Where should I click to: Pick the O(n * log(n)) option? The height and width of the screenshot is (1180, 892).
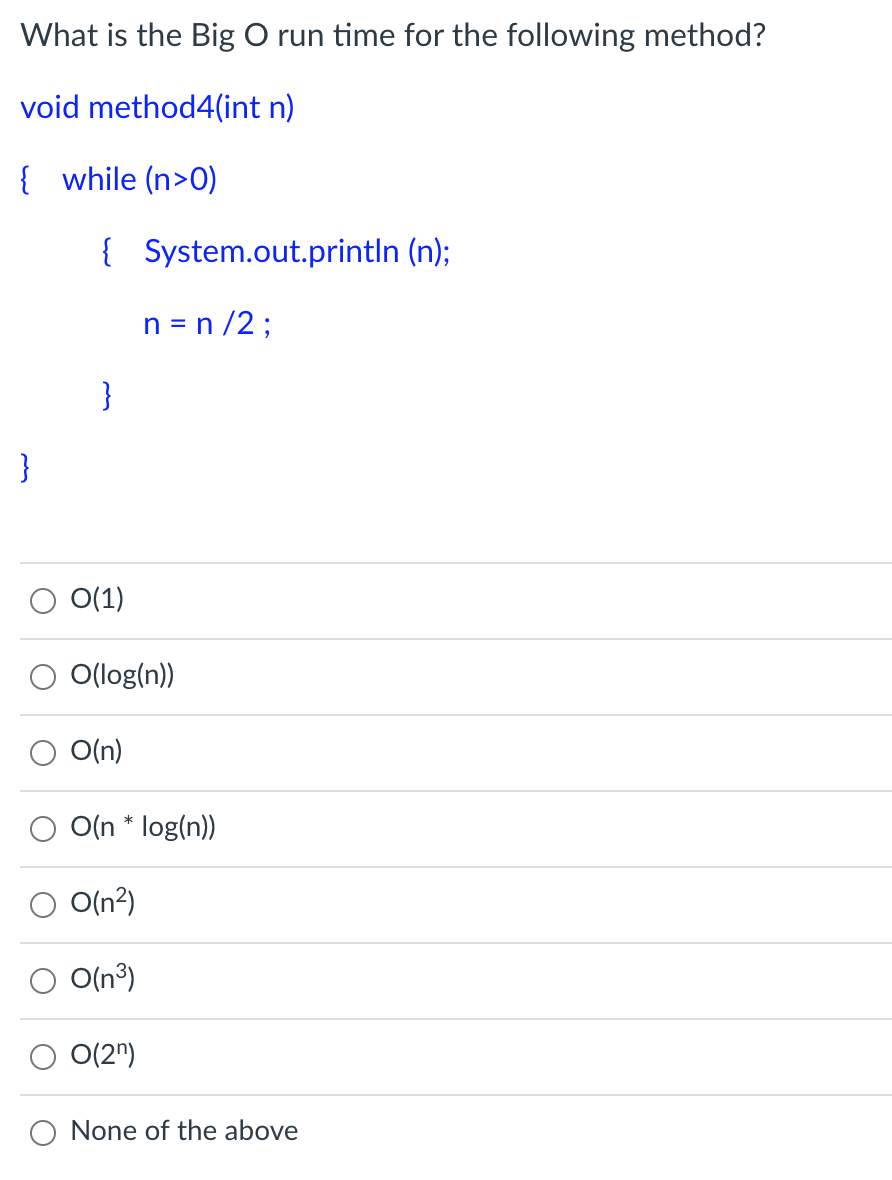point(43,828)
